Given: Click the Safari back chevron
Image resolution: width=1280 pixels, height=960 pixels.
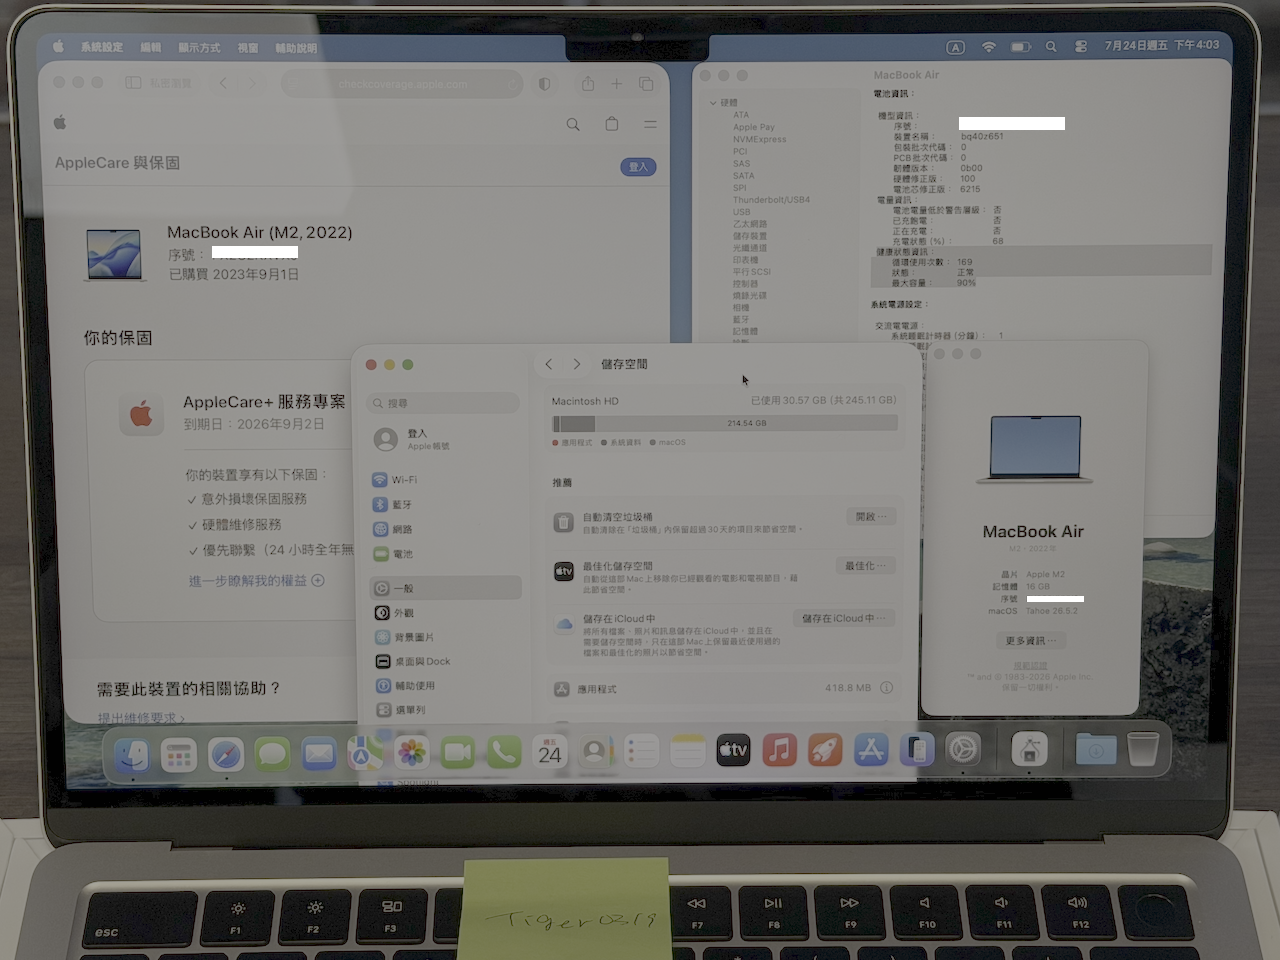Looking at the screenshot, I should (223, 83).
